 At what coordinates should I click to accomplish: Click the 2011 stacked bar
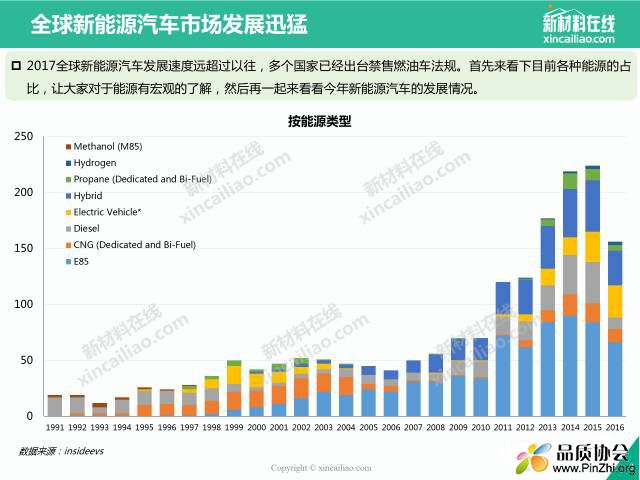[503, 349]
